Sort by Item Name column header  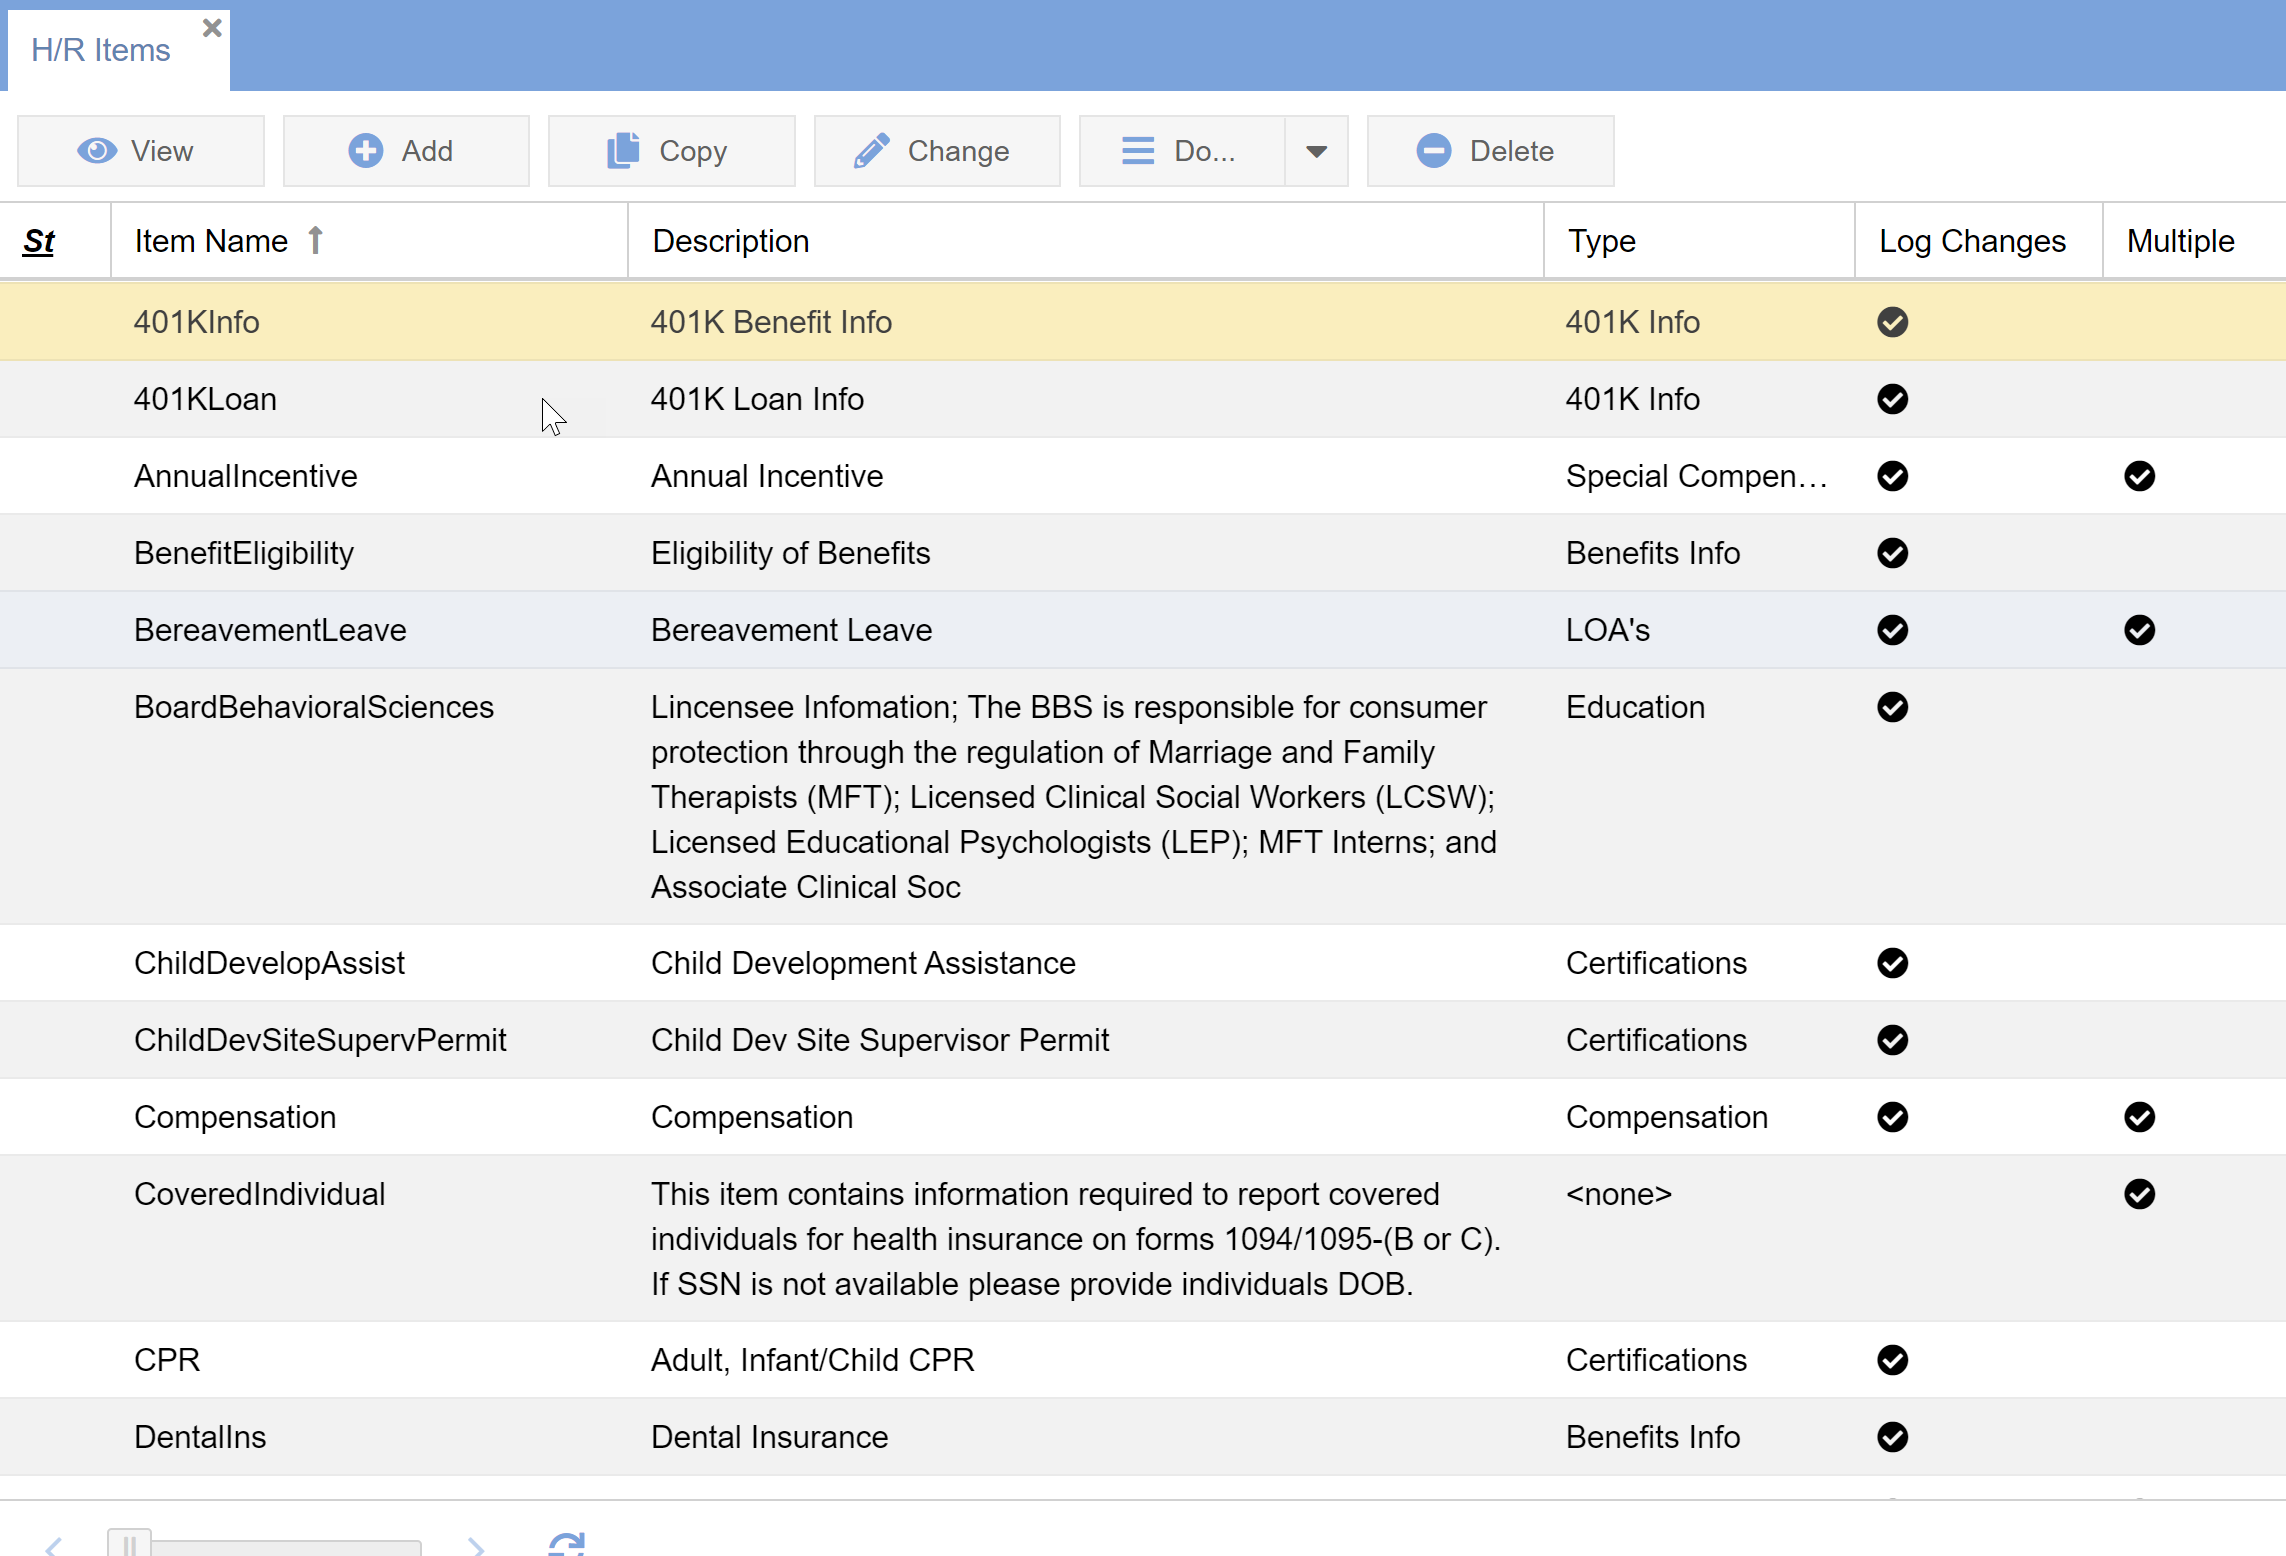point(211,241)
